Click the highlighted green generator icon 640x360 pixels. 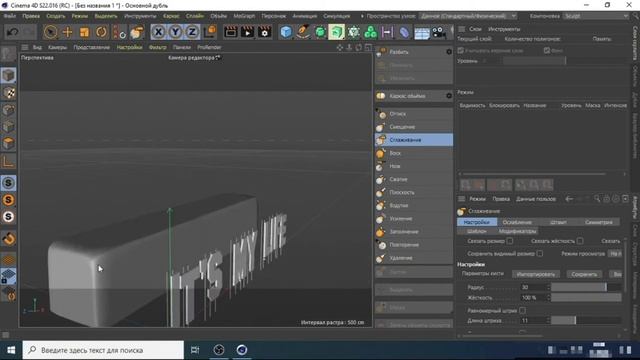336,32
